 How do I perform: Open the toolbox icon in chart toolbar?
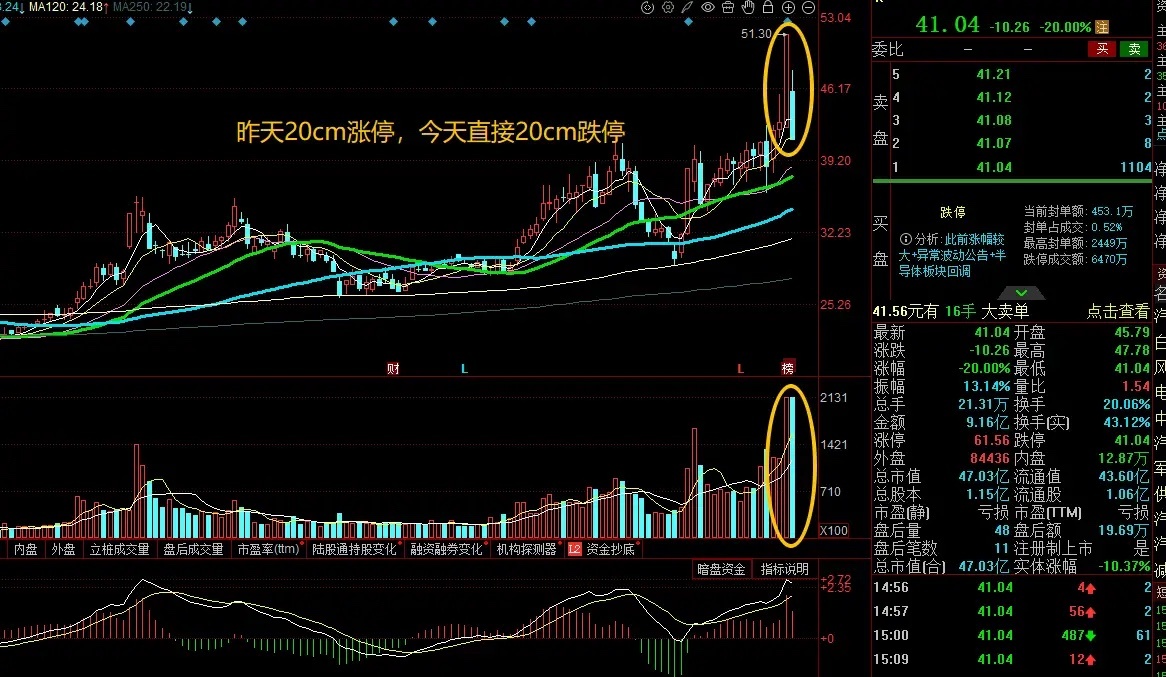[x=728, y=7]
